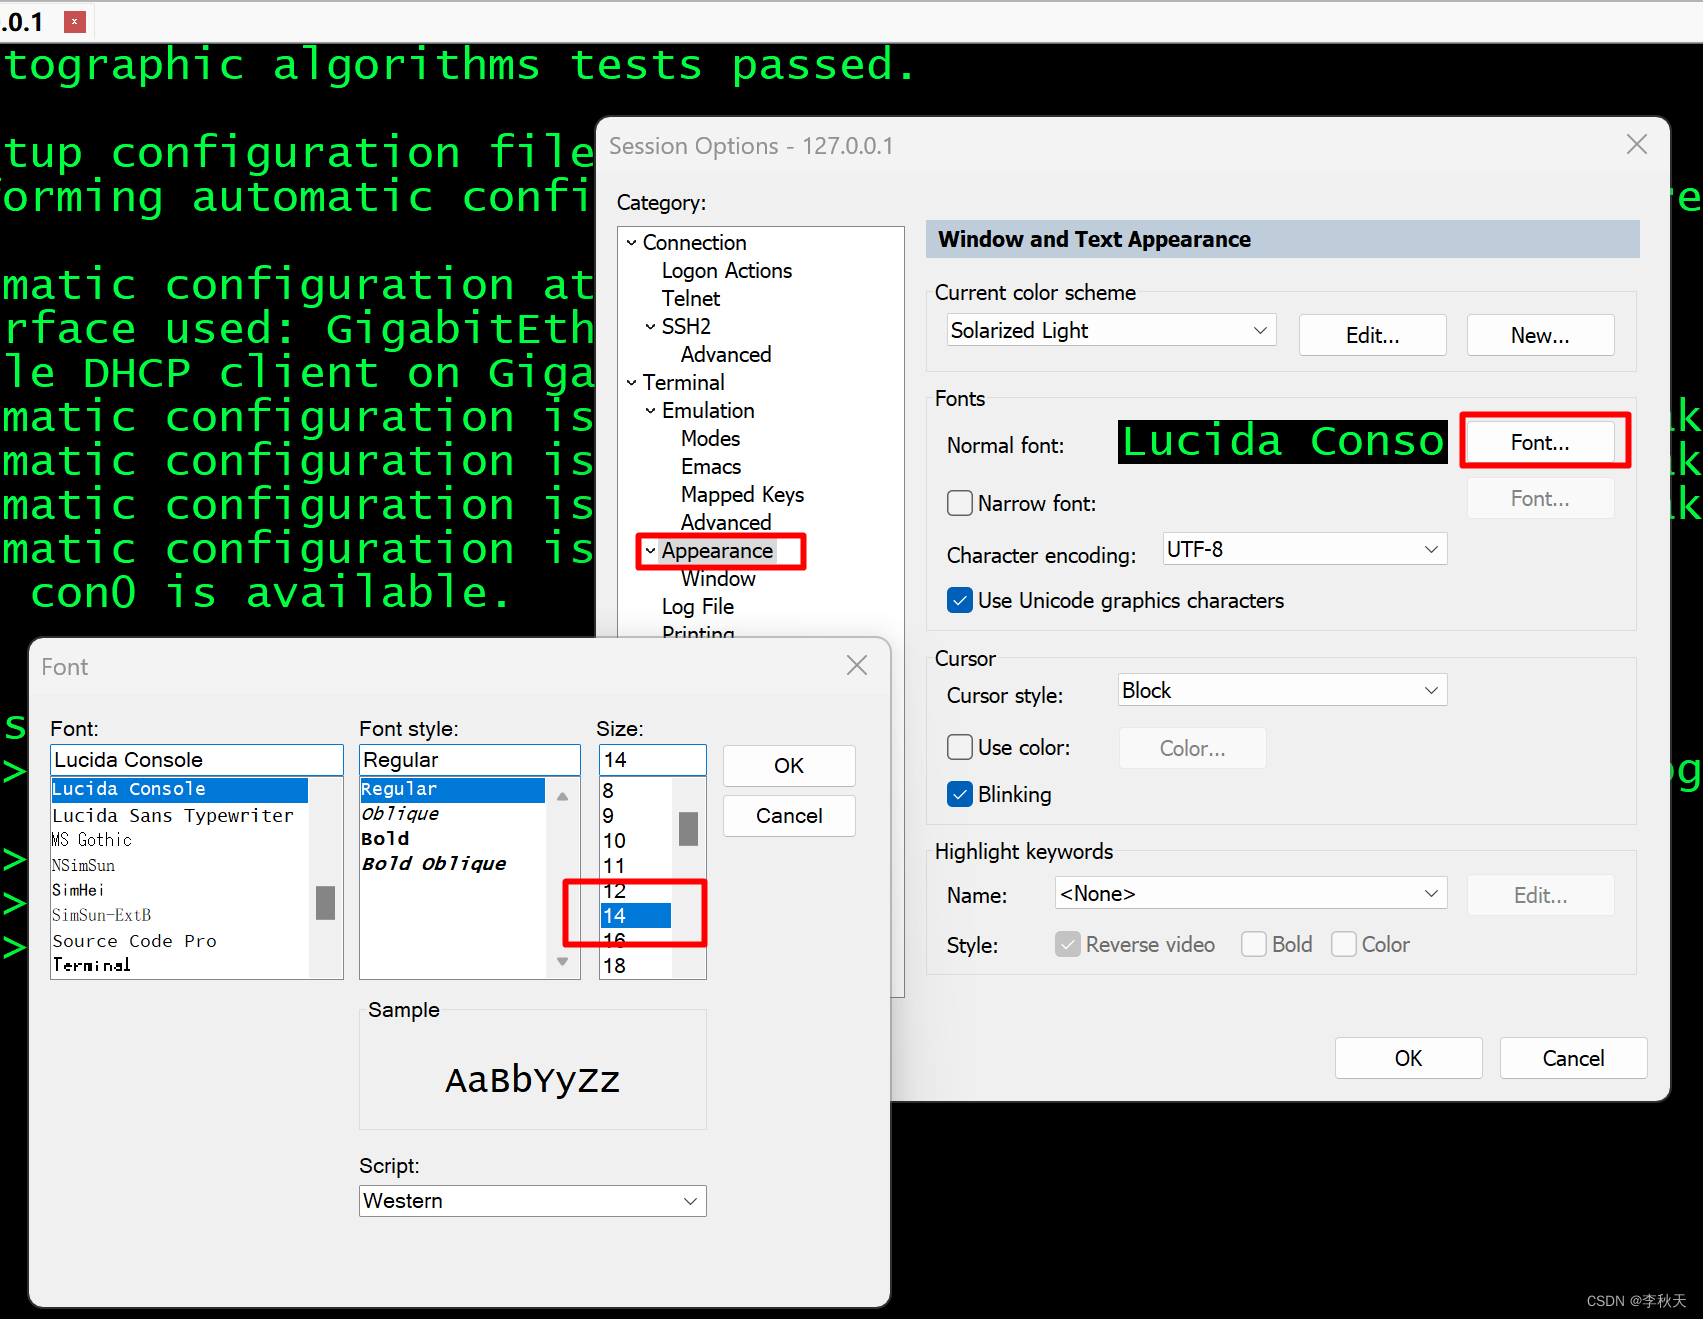Open the Character encoding dropdown

pyautogui.click(x=1304, y=549)
